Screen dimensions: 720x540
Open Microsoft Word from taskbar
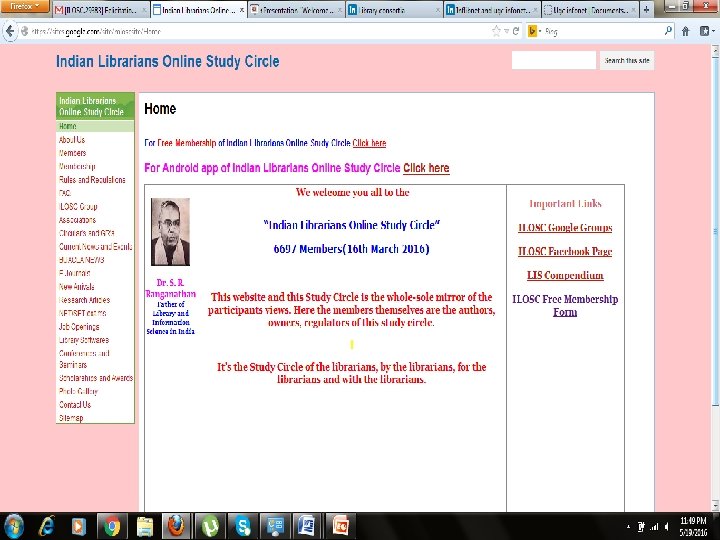pos(306,527)
